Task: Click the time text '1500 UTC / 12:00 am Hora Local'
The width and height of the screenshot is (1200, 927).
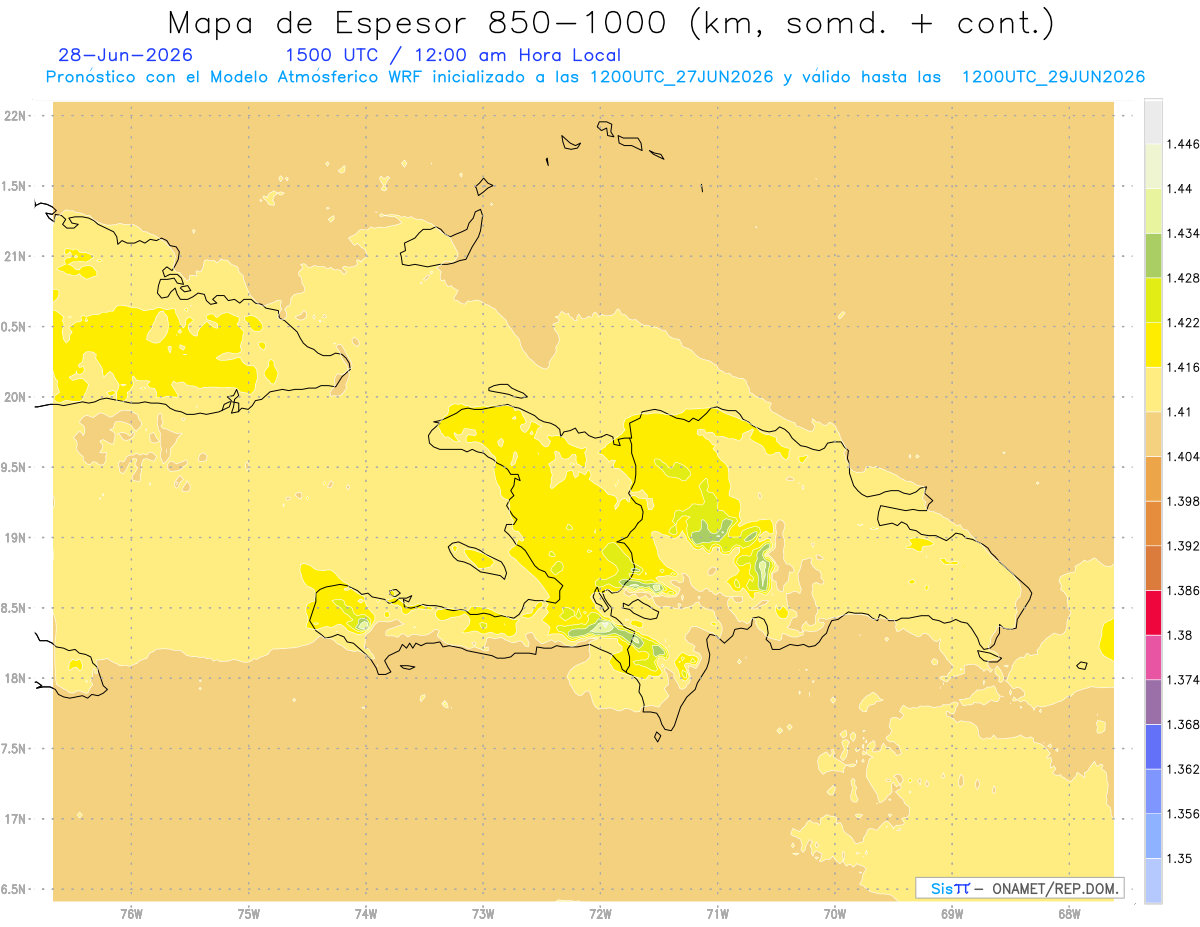Action: coord(453,56)
